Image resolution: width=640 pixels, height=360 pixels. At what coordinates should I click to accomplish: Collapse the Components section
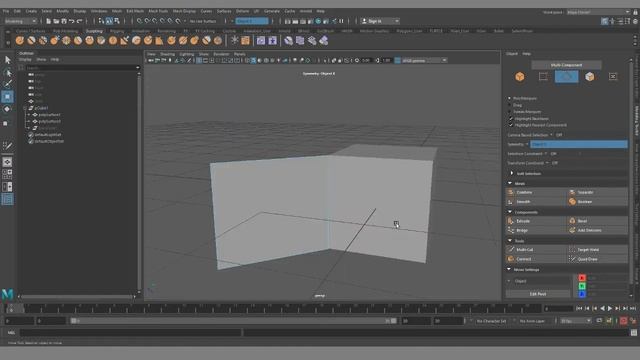pos(510,212)
